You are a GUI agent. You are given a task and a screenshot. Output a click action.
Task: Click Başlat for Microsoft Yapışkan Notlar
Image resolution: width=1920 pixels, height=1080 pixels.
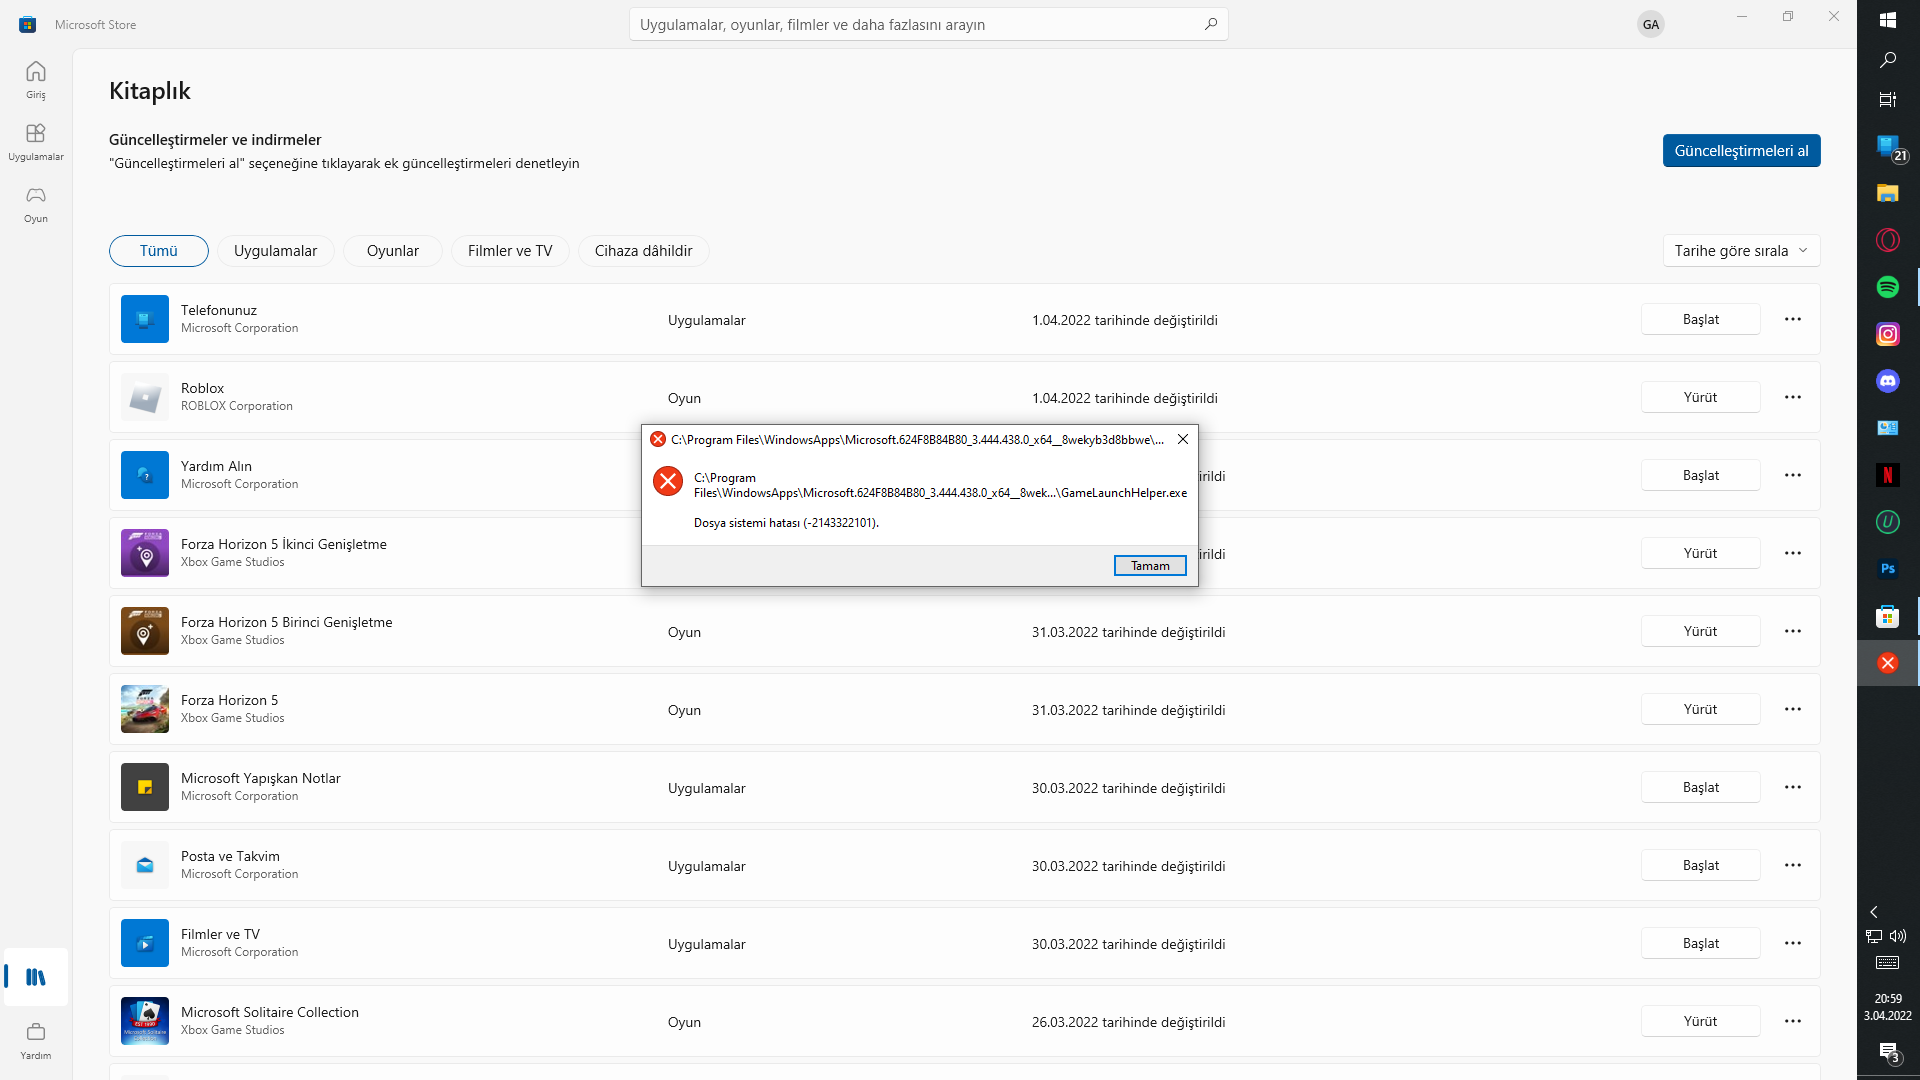coord(1700,787)
